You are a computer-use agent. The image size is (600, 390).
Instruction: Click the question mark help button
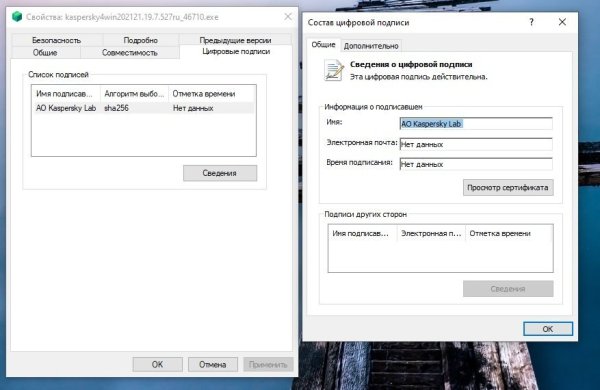pos(532,22)
